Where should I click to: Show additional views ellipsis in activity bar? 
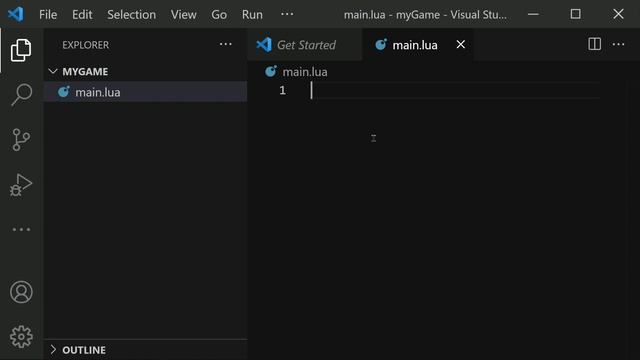click(21, 229)
